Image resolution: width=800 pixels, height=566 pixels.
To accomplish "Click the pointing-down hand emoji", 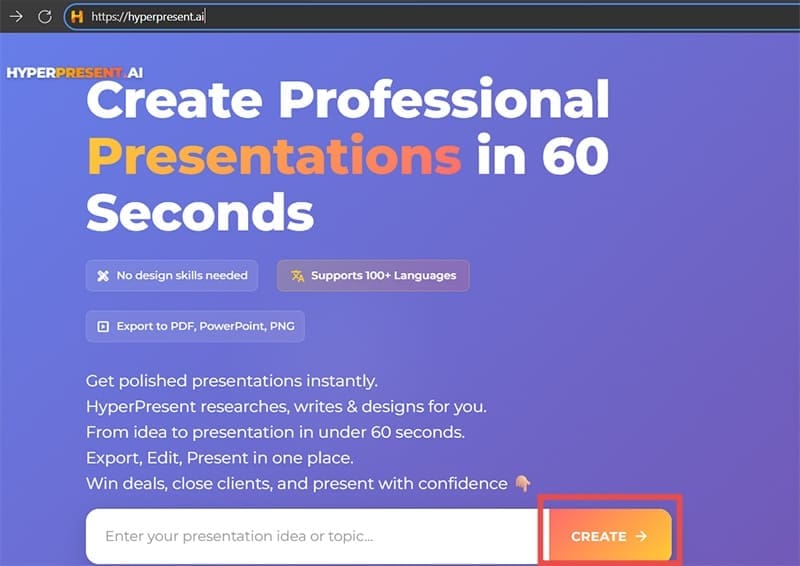I will 522,483.
